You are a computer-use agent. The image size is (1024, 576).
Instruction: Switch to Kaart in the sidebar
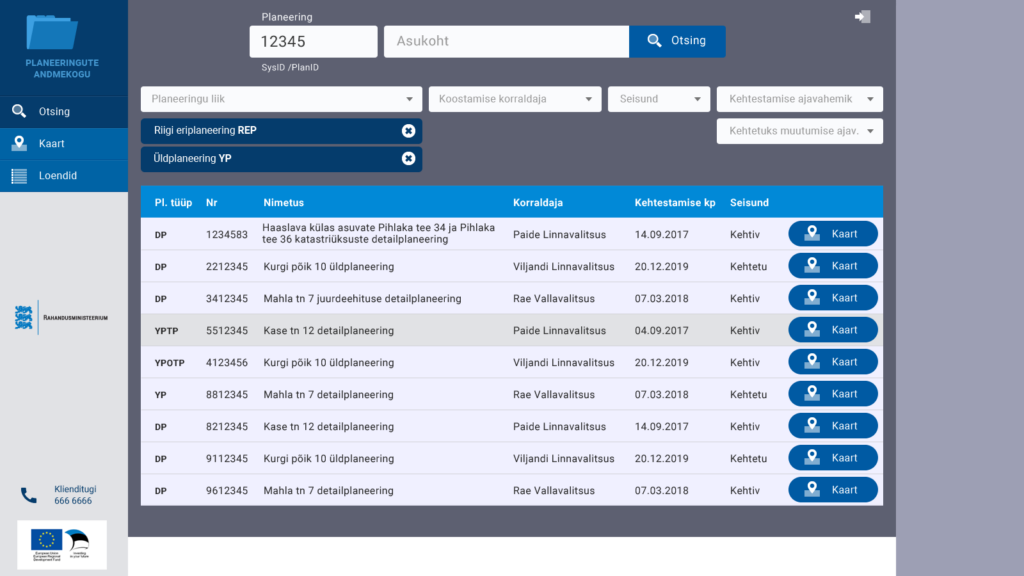64,144
